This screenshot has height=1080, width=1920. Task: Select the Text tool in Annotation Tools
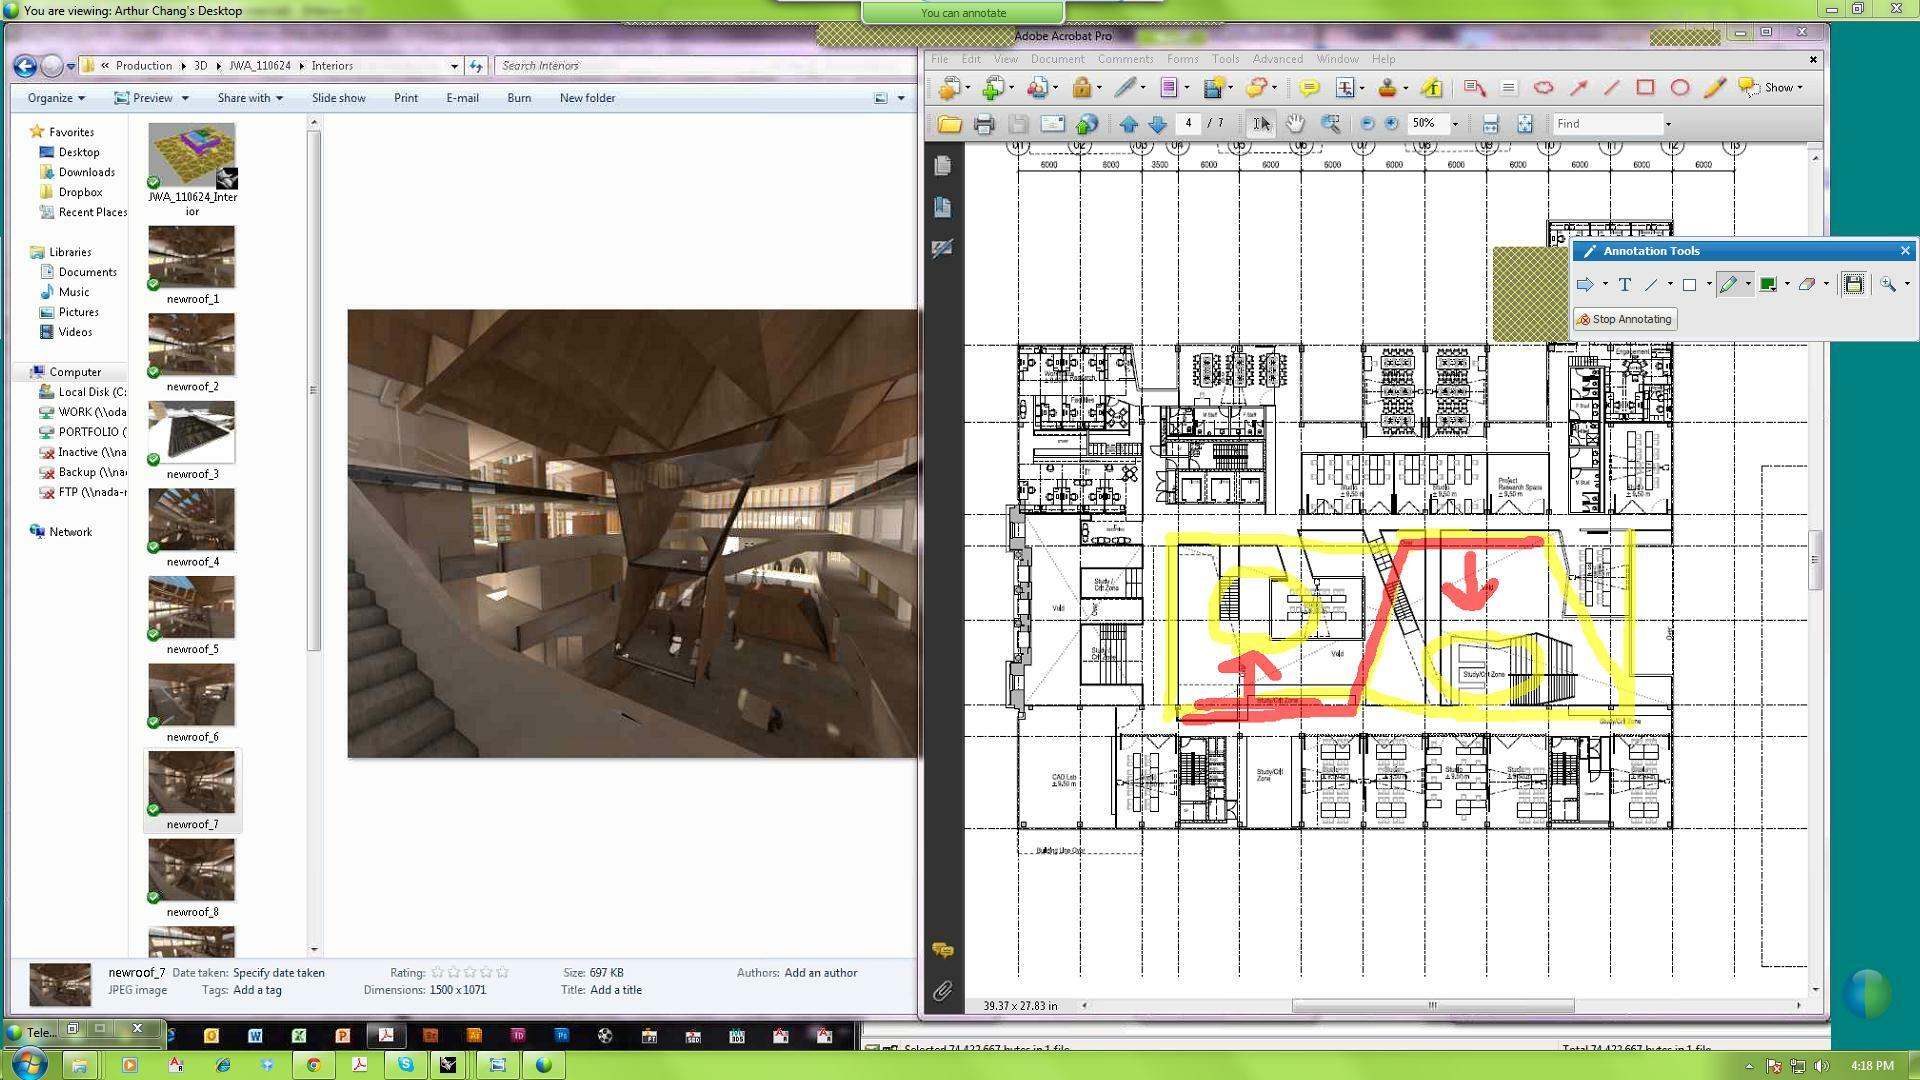[x=1624, y=285]
